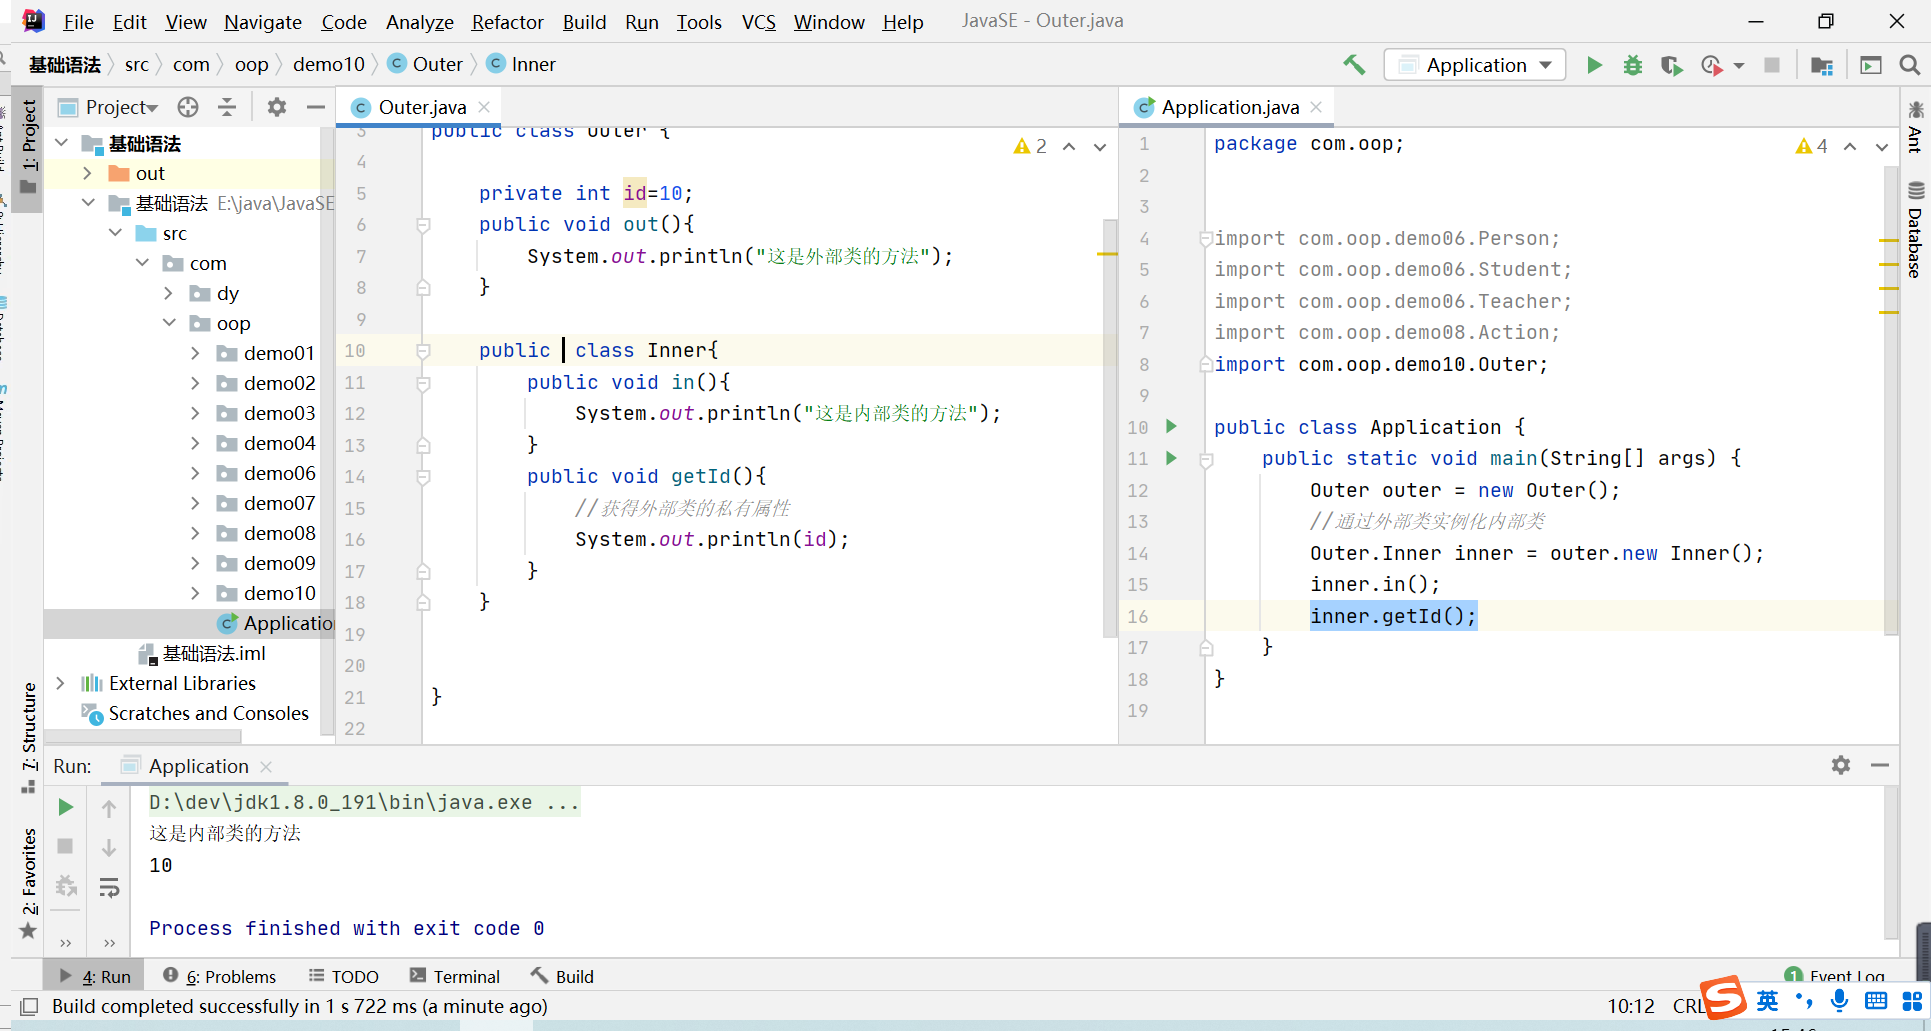Run with coverage from the toolbar
Viewport: 1931px width, 1031px height.
pyautogui.click(x=1671, y=65)
